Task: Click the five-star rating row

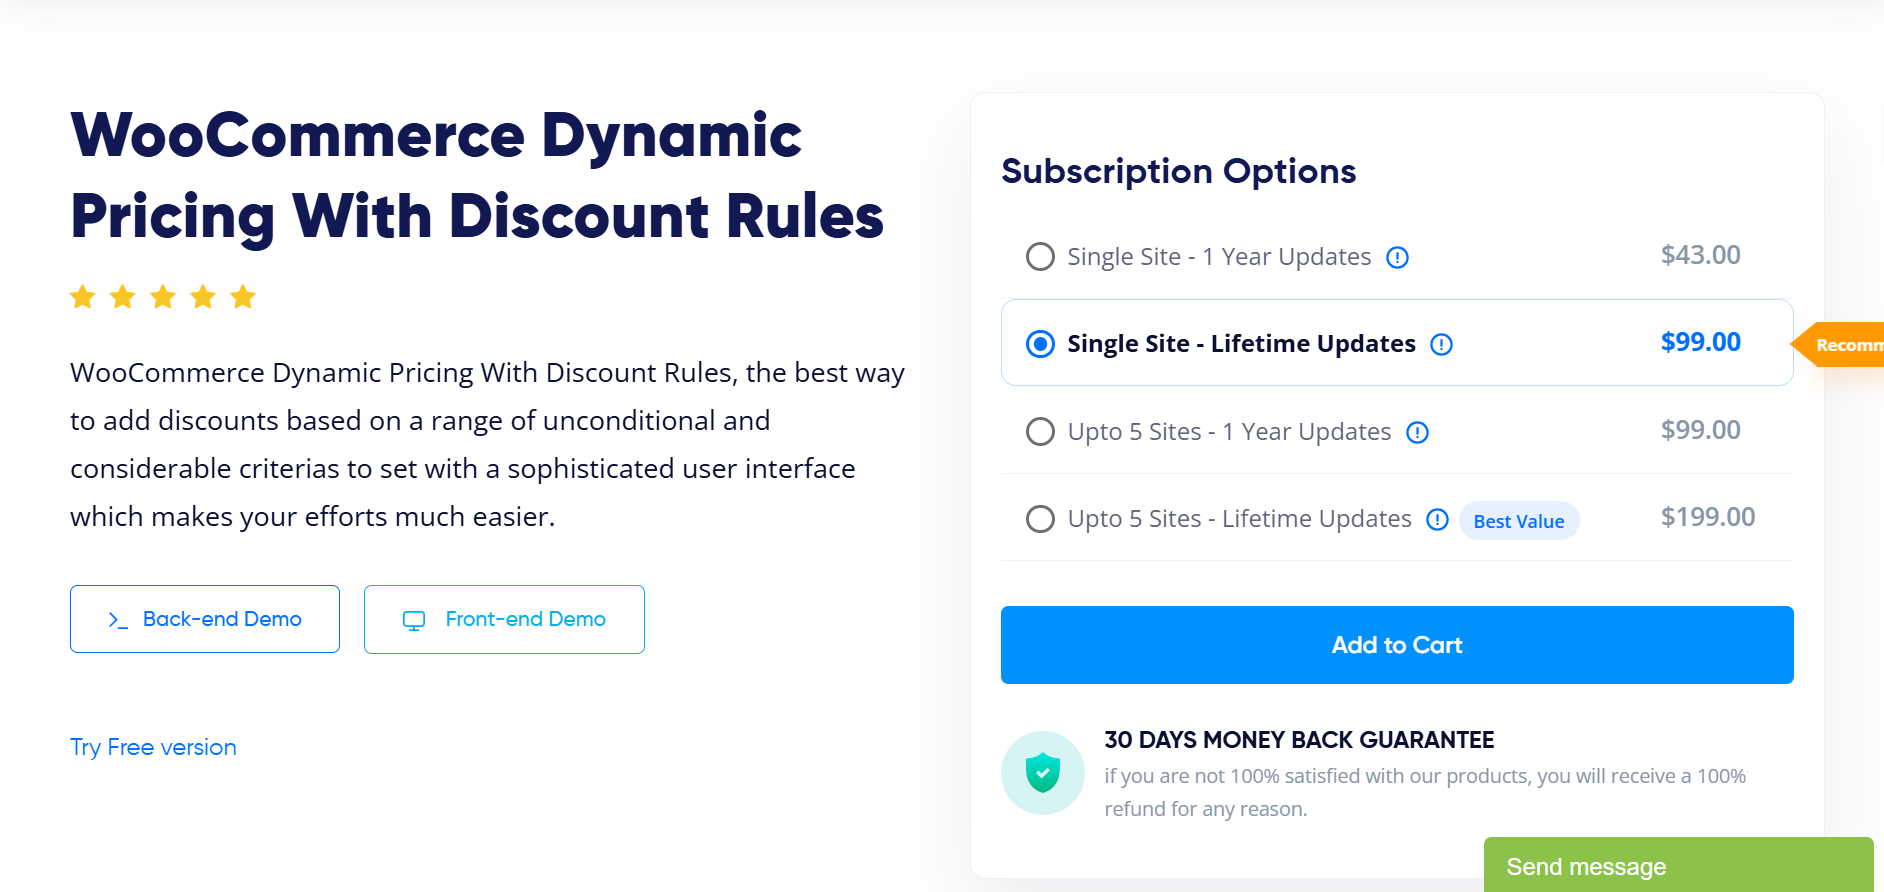Action: pyautogui.click(x=163, y=297)
